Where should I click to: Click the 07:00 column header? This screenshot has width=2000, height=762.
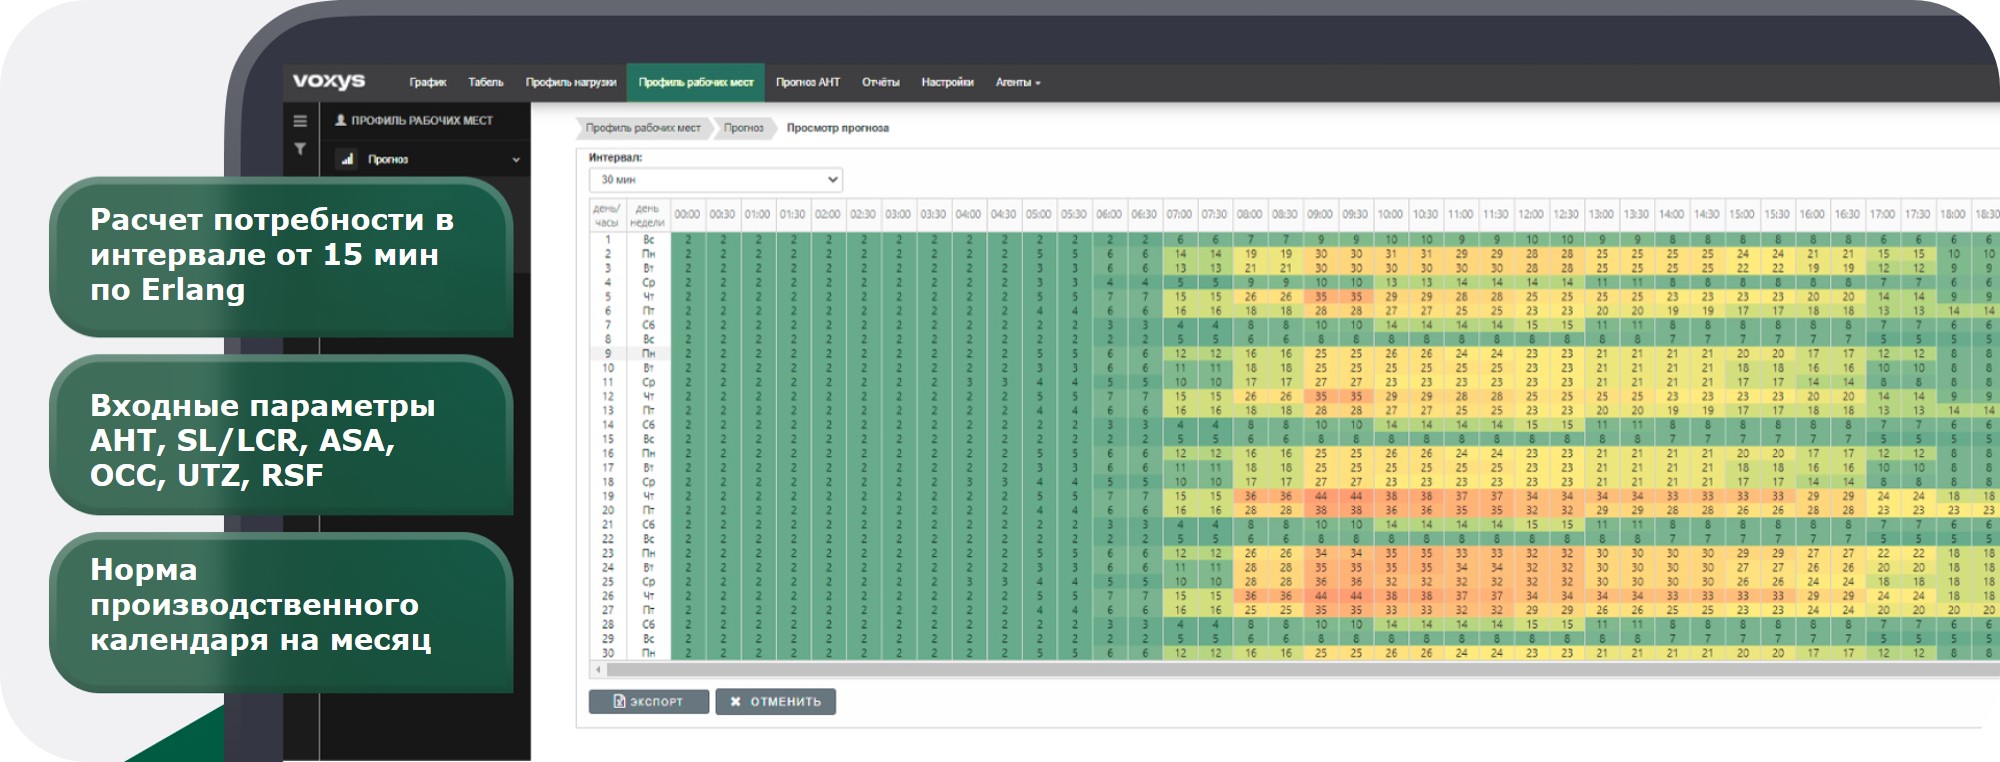1179,214
